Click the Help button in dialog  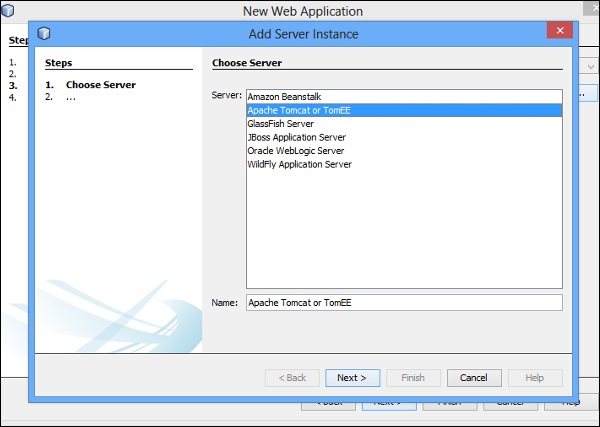click(535, 378)
